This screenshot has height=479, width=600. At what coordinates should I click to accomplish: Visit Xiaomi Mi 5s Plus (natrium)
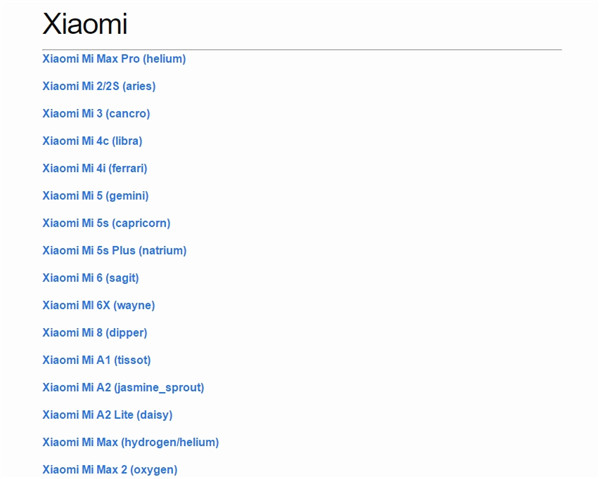(x=114, y=251)
